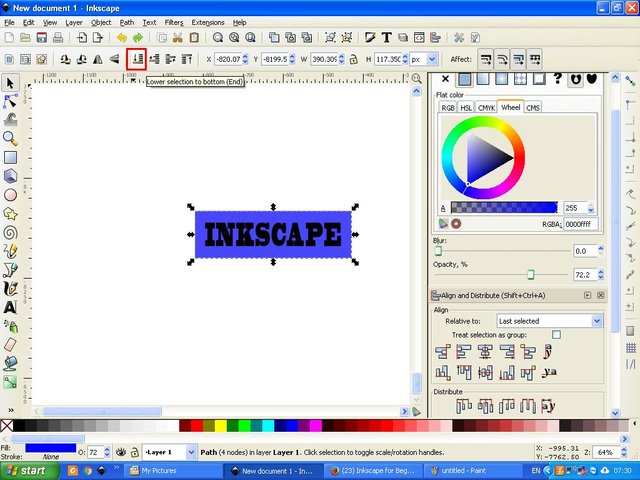Image resolution: width=640 pixels, height=480 pixels.
Task: Select the Star polygon tool
Action: tap(10, 214)
